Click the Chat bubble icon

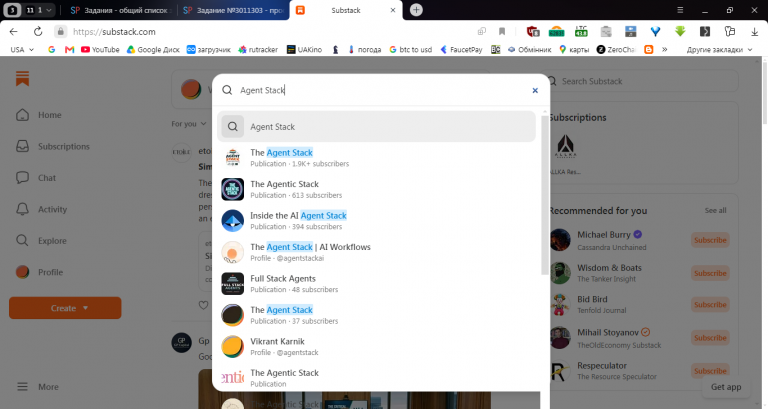click(x=23, y=178)
